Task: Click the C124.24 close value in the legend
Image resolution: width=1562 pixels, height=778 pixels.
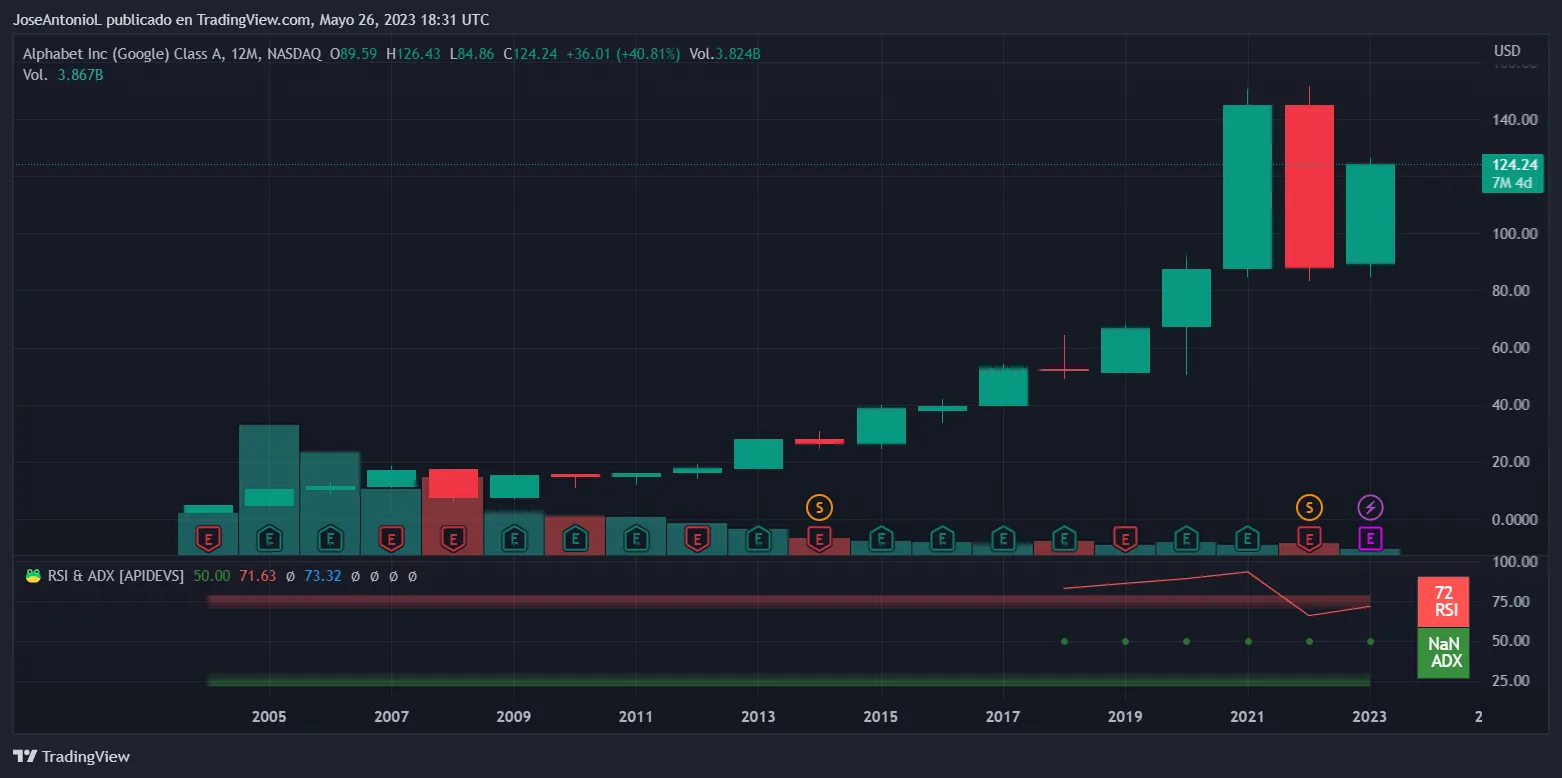Action: (528, 54)
